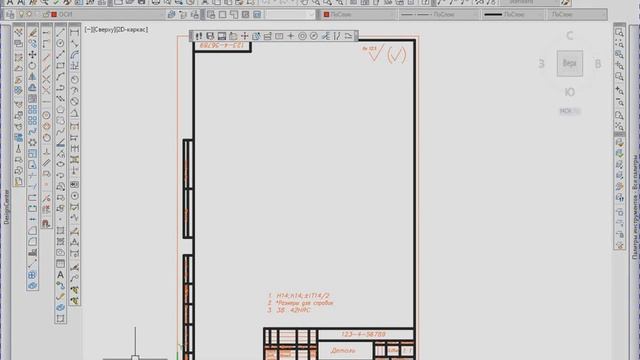Click the Zoom Out icon on right toolbar
Image resolution: width=640 pixels, height=360 pixels.
coord(620,101)
